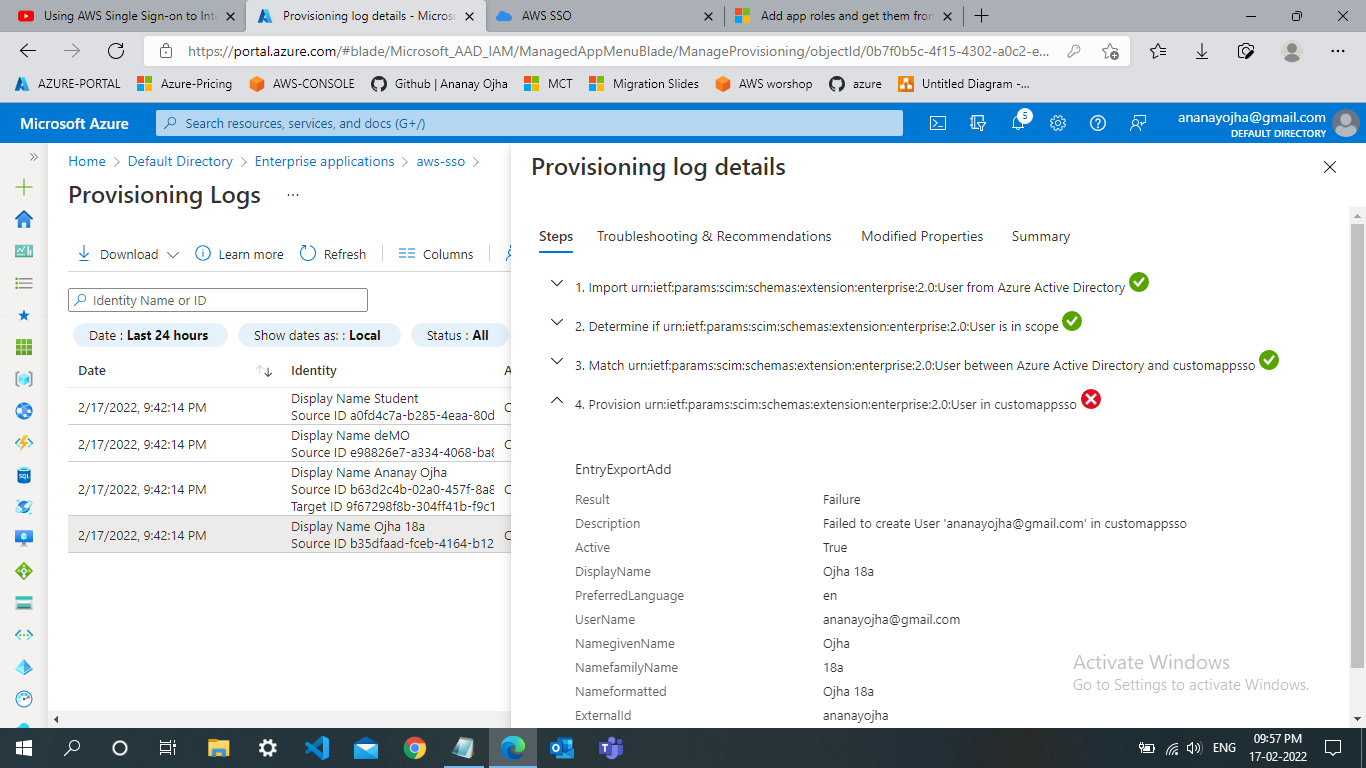Open Virtual machines sidebar icon

coord(24,539)
